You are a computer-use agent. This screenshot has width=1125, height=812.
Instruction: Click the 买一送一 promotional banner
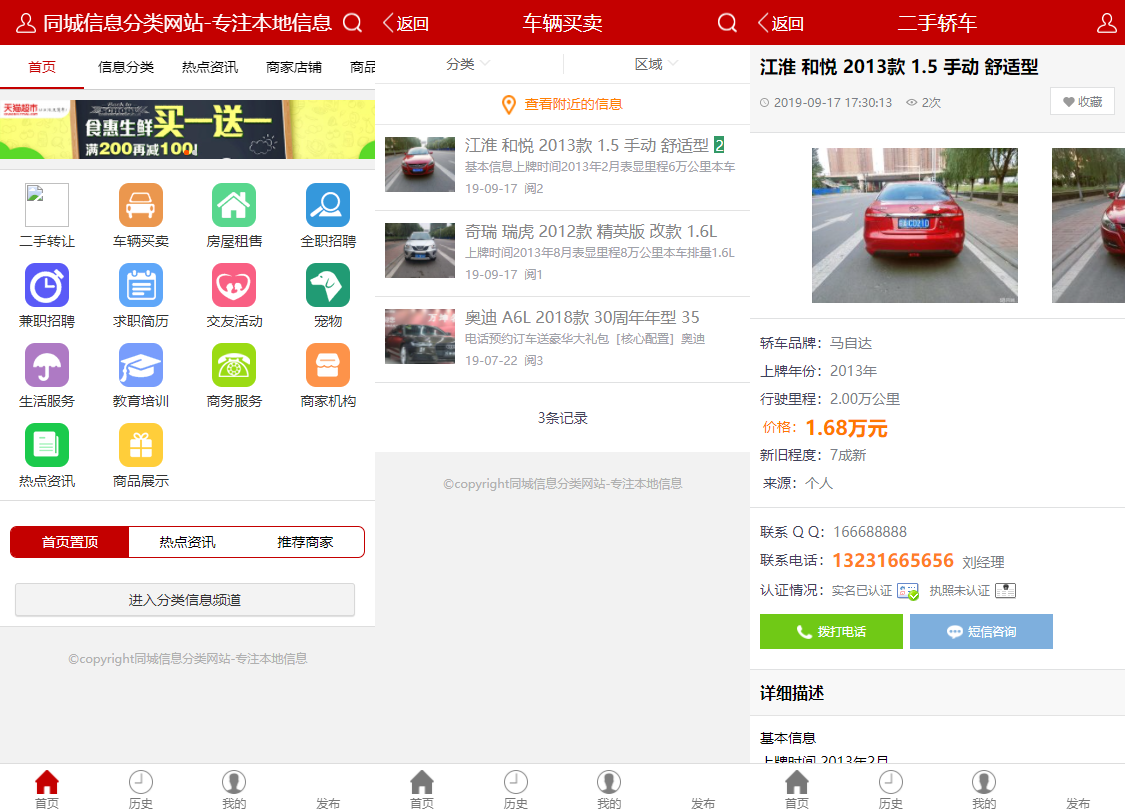(x=187, y=129)
